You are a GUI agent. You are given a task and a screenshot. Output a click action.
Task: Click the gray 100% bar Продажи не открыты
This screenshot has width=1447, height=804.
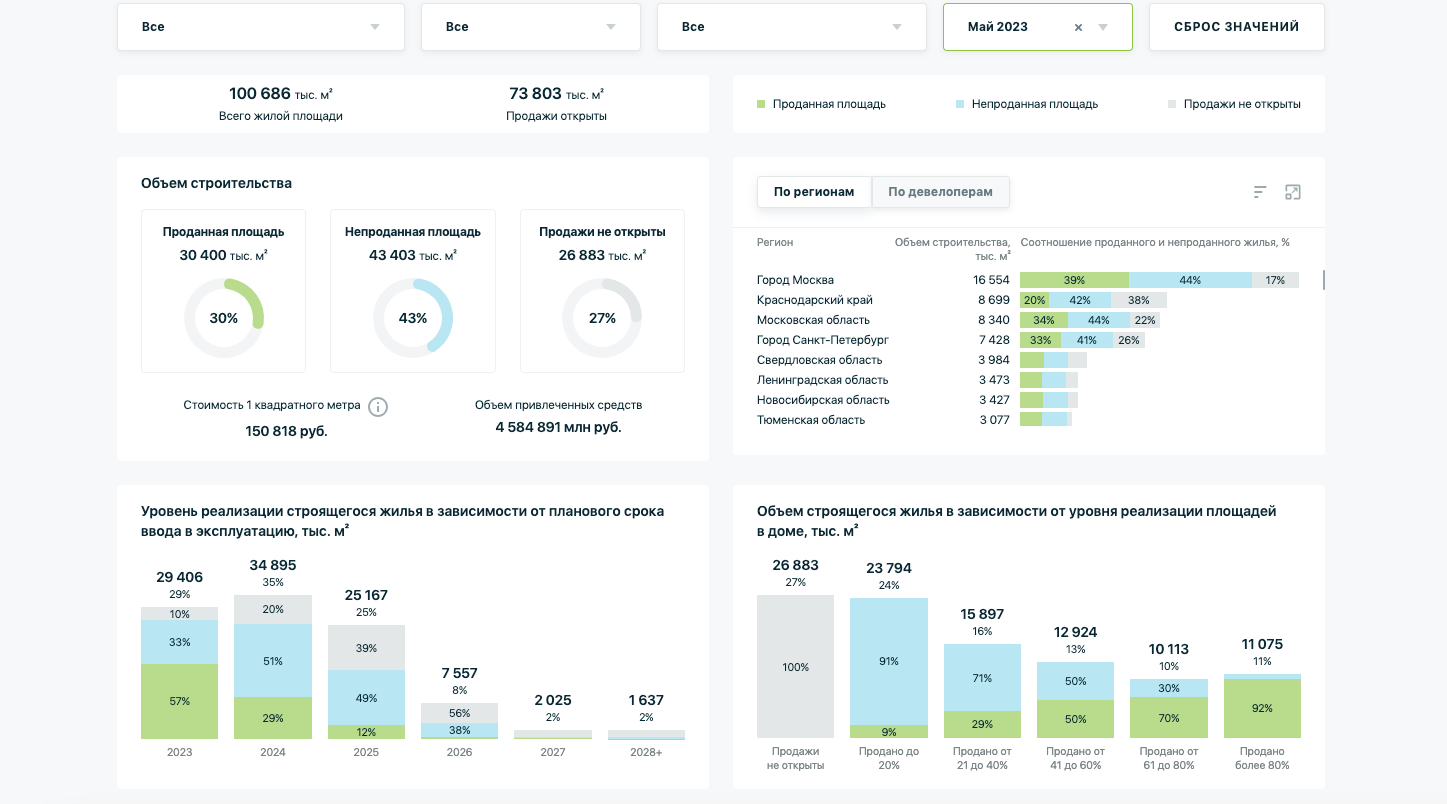[795, 667]
